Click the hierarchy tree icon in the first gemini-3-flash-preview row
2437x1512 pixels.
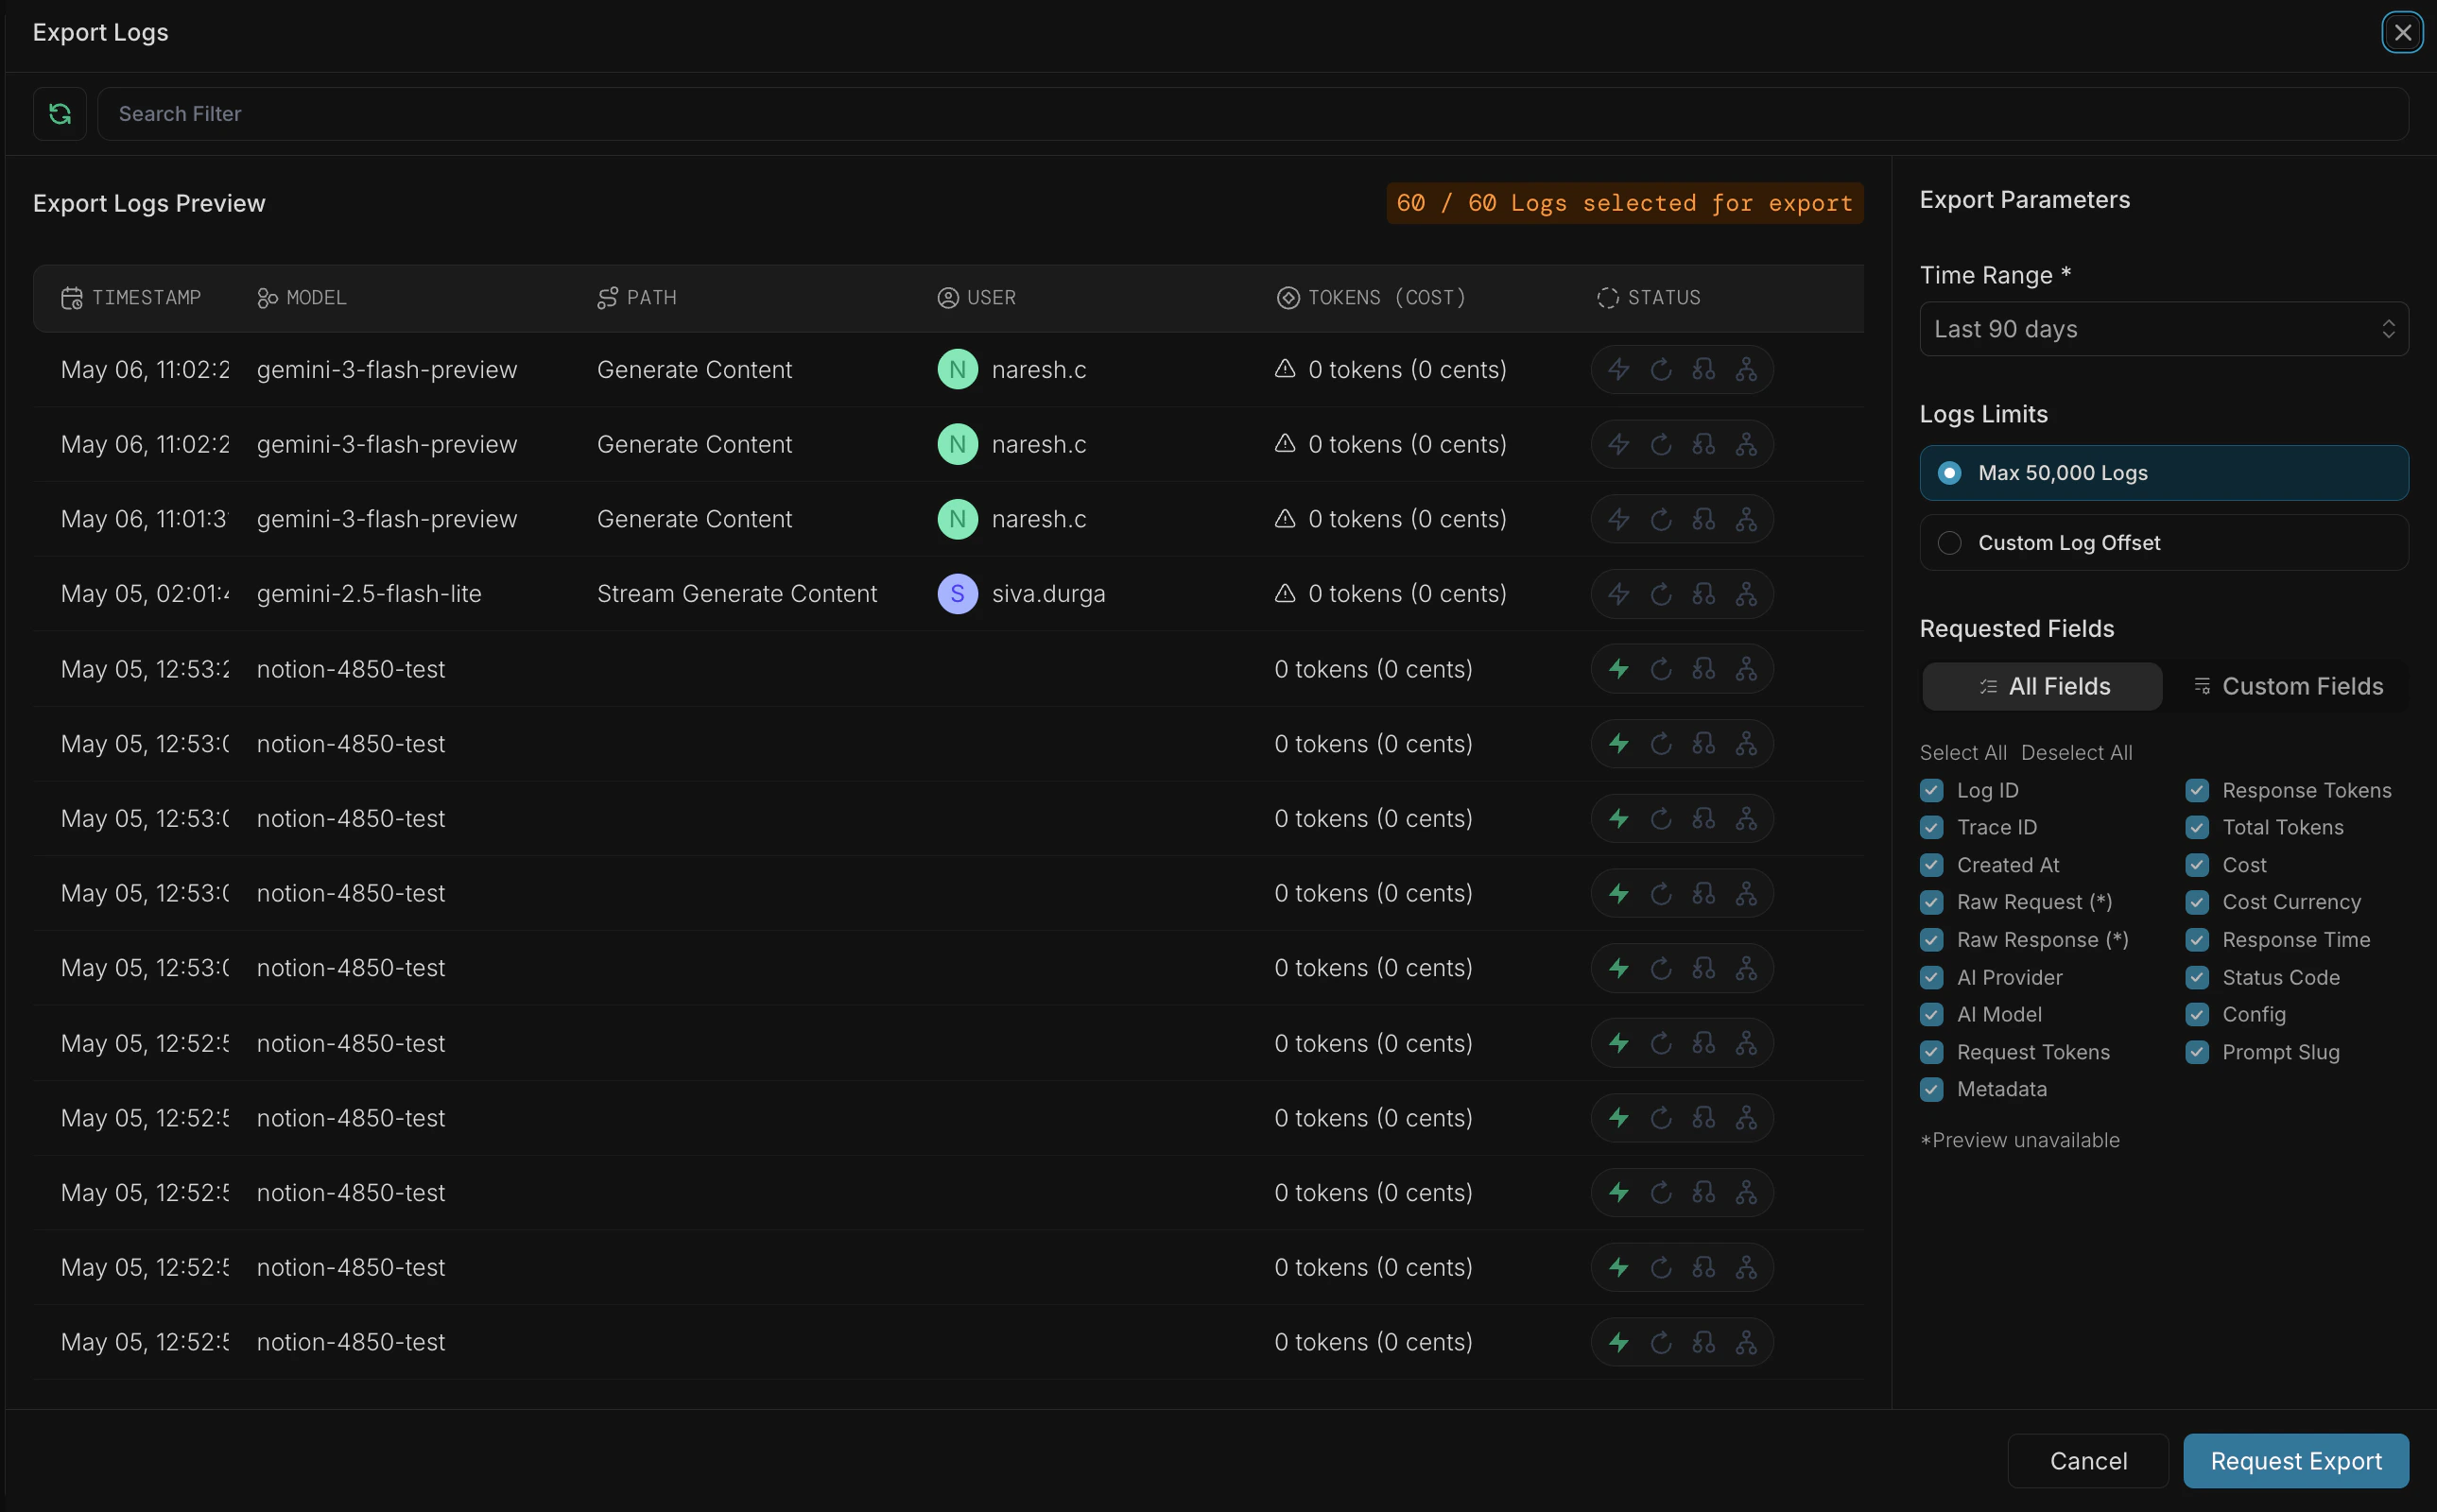tap(1746, 370)
